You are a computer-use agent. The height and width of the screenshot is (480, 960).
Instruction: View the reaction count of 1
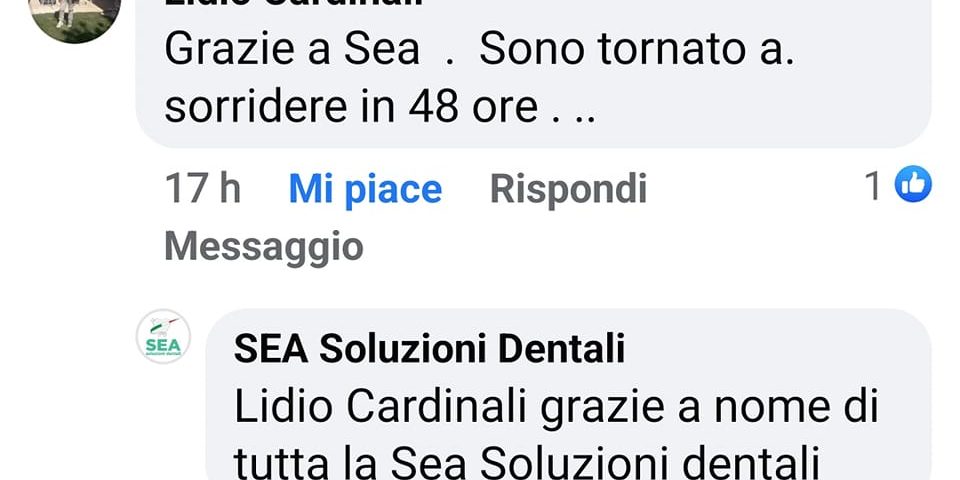(872, 186)
